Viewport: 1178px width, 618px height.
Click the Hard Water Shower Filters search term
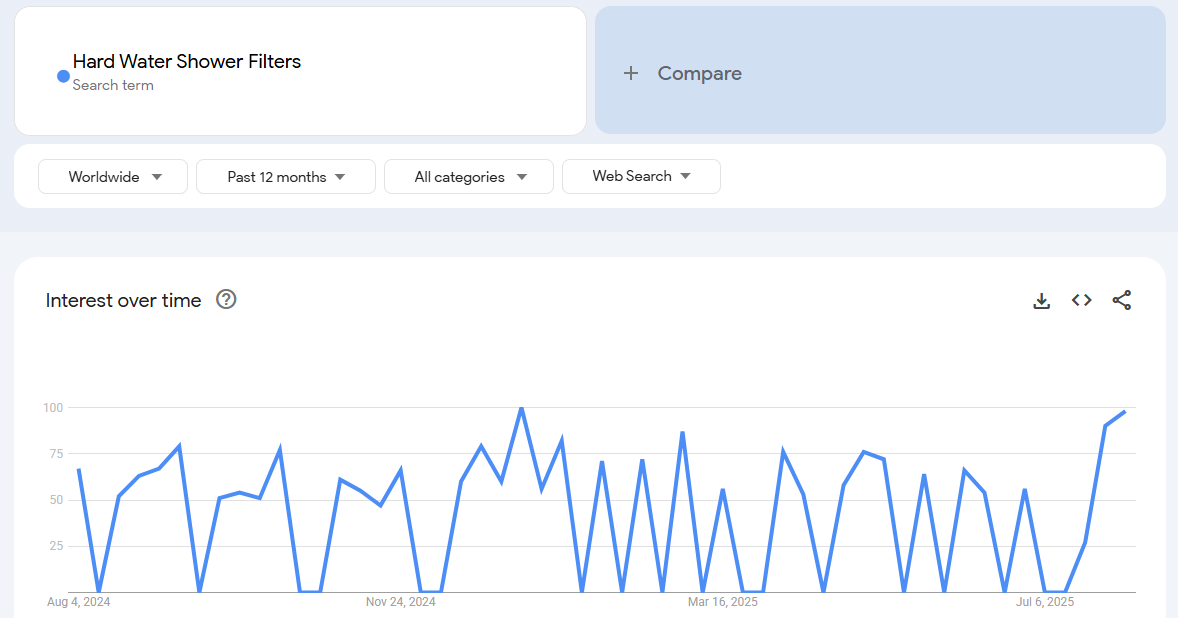coord(187,61)
